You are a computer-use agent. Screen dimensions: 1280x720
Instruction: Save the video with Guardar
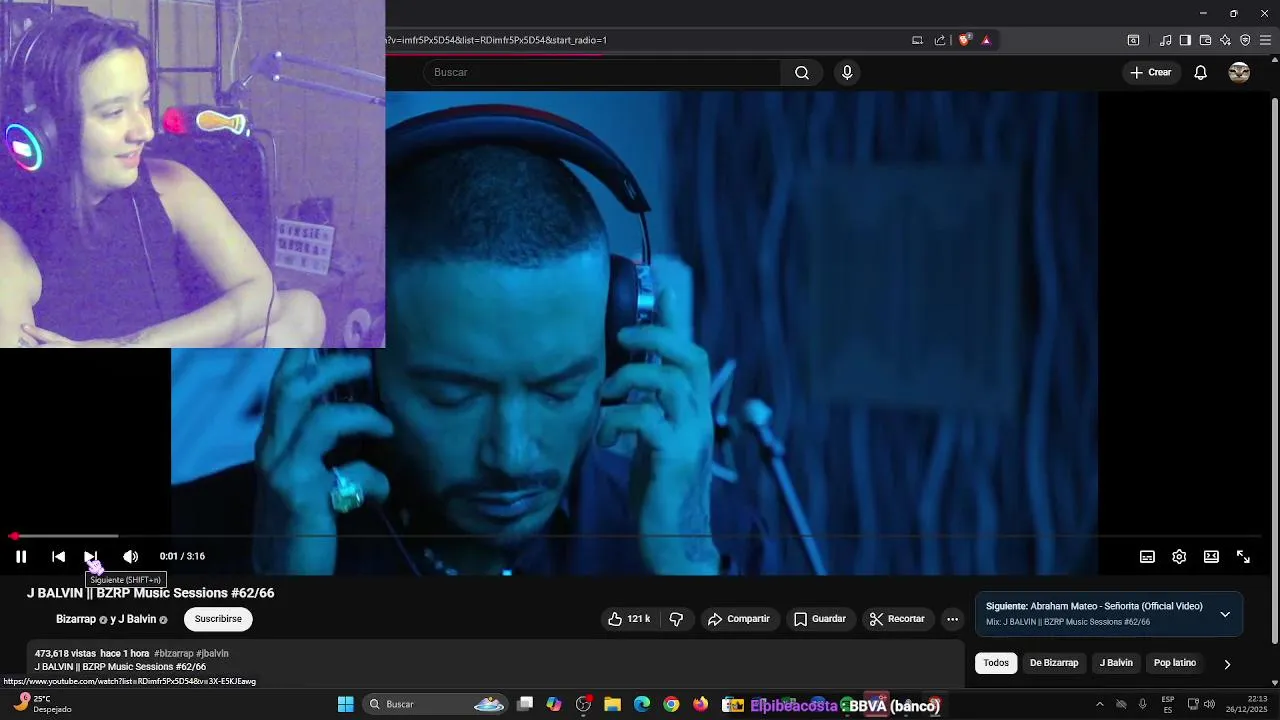click(820, 619)
